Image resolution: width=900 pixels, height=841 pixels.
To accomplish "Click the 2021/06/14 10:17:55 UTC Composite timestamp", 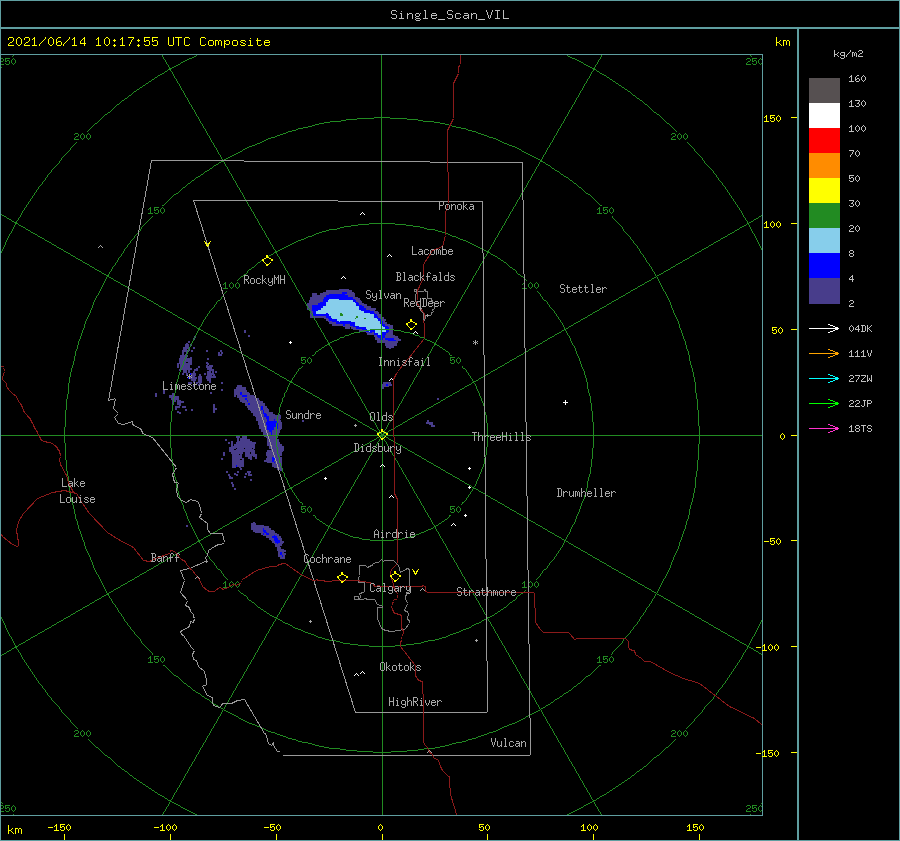I will click(x=138, y=42).
